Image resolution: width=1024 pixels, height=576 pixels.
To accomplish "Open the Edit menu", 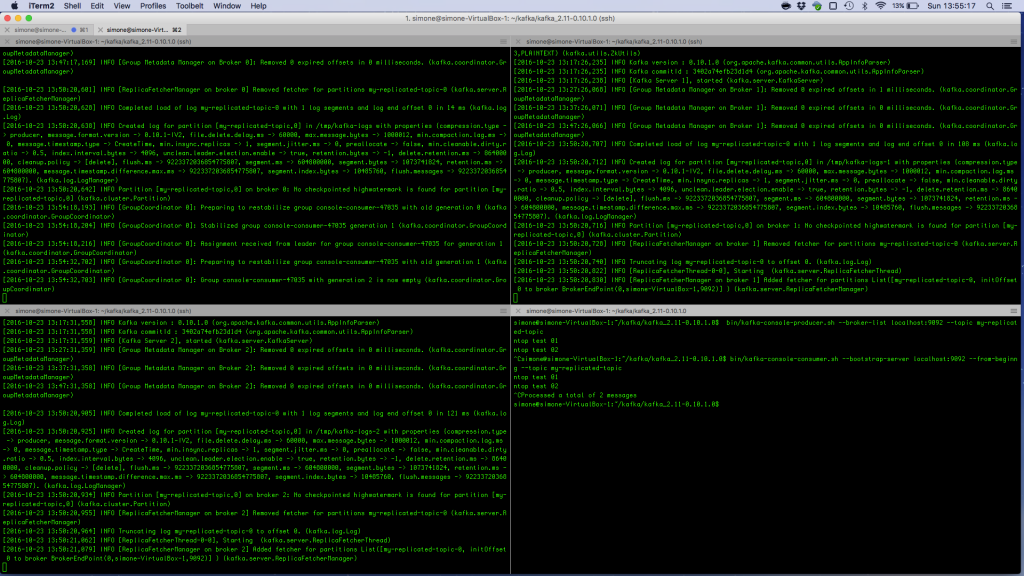I will 97,6.
